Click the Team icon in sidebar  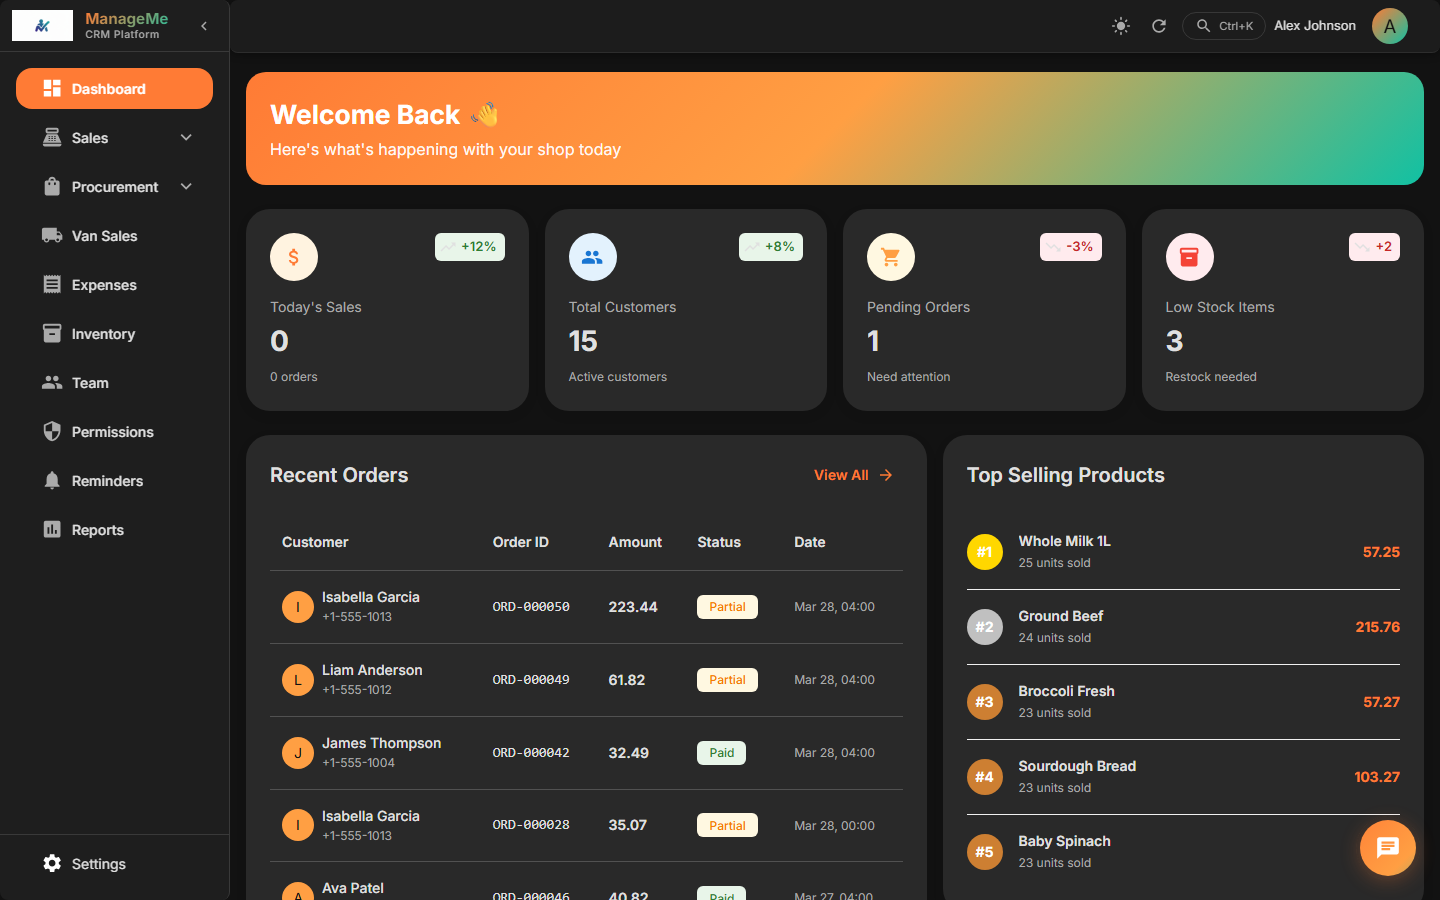52,382
